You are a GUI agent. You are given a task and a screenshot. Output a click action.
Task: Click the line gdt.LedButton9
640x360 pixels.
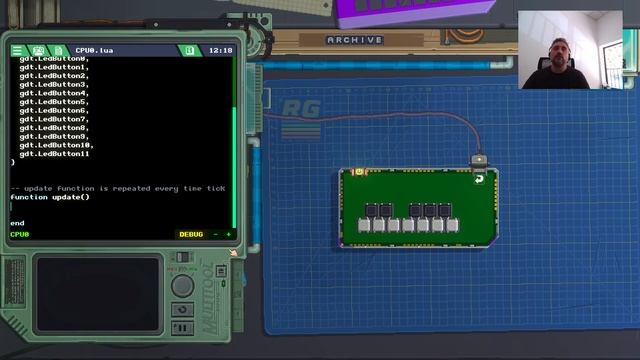tap(54, 136)
